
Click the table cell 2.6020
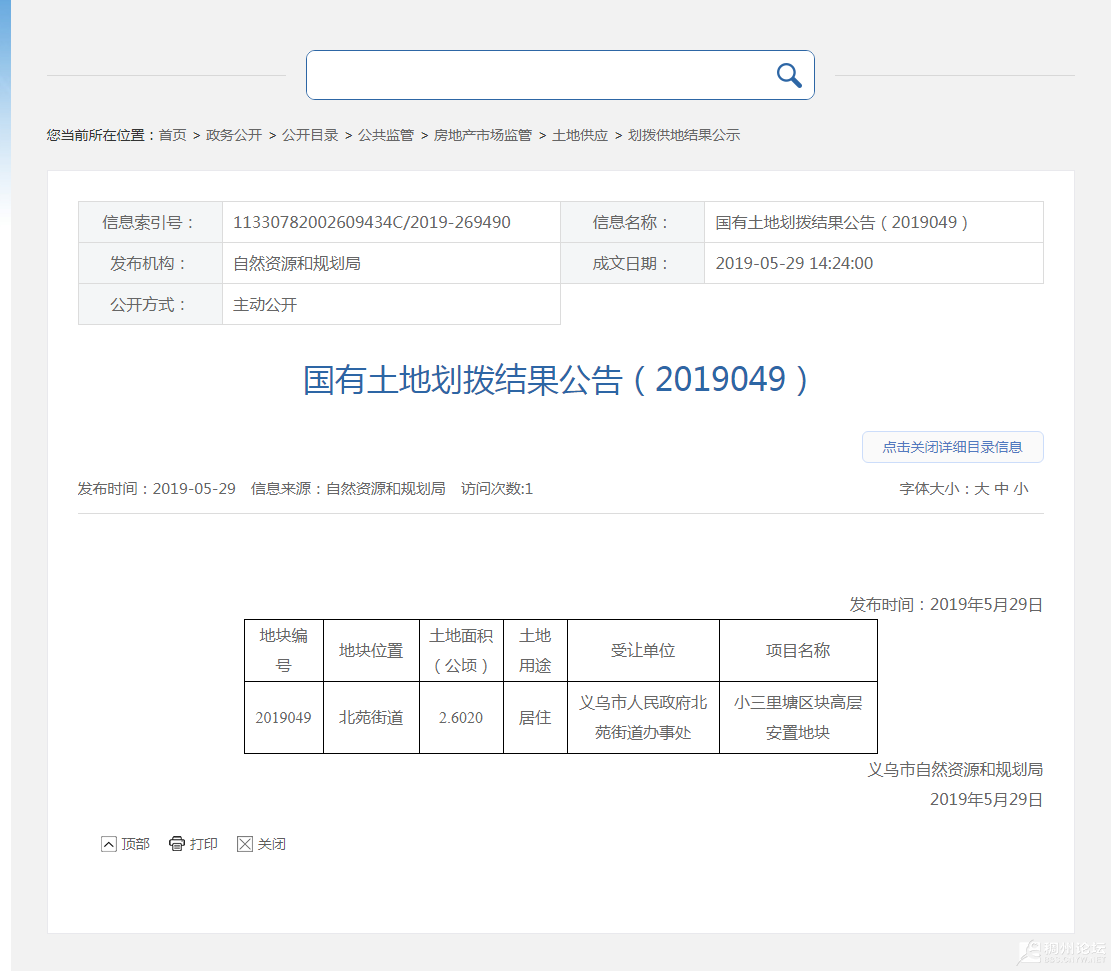click(461, 717)
